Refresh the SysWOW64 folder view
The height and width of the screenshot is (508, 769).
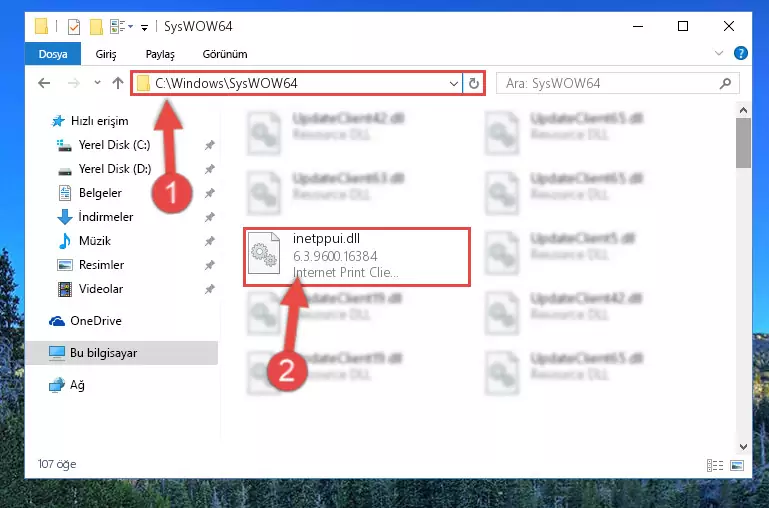pos(473,83)
